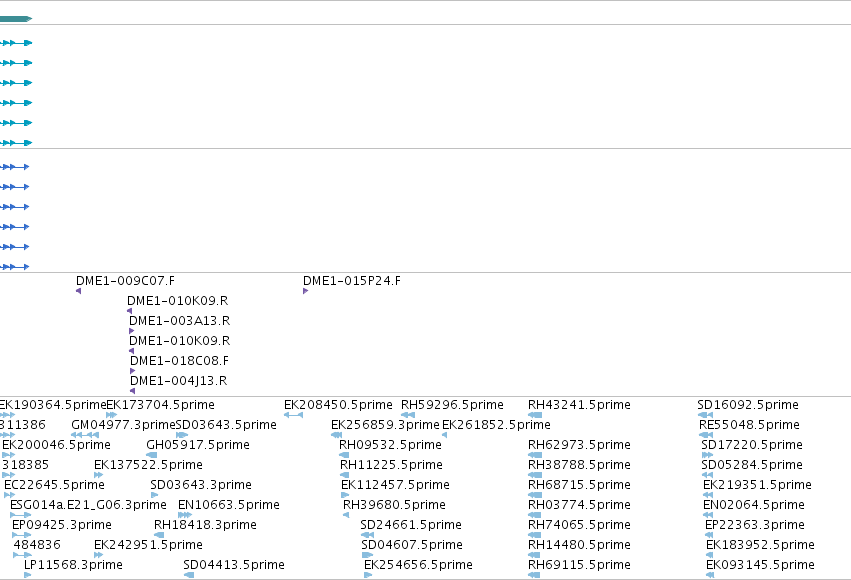The height and width of the screenshot is (580, 851).
Task: Open the SD04413.5prime label
Action: click(x=234, y=565)
